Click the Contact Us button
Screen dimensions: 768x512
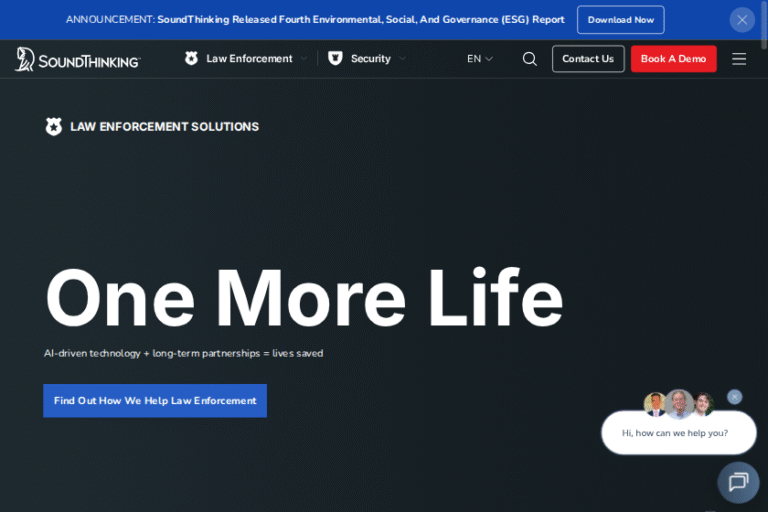point(588,59)
